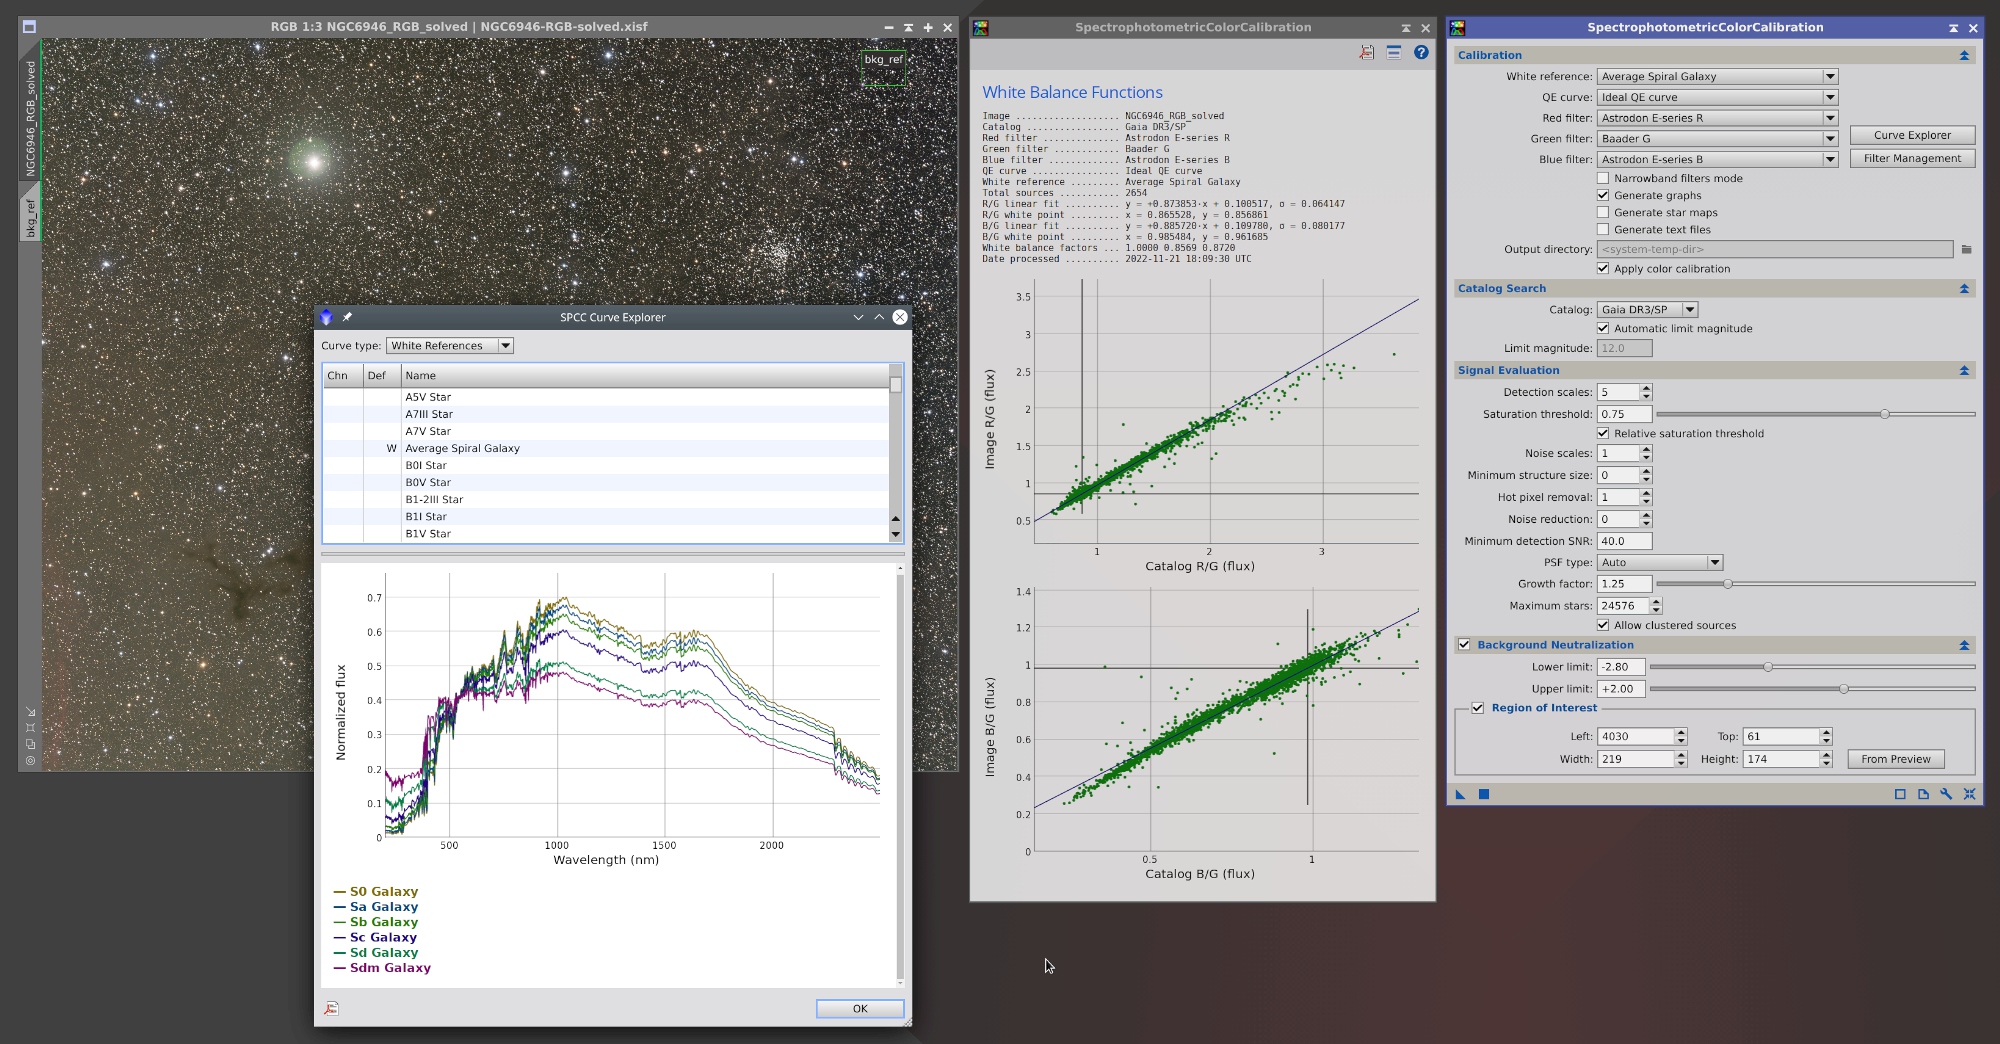Open SPCC preferences wrench icon
The image size is (2000, 1044).
tap(1946, 794)
